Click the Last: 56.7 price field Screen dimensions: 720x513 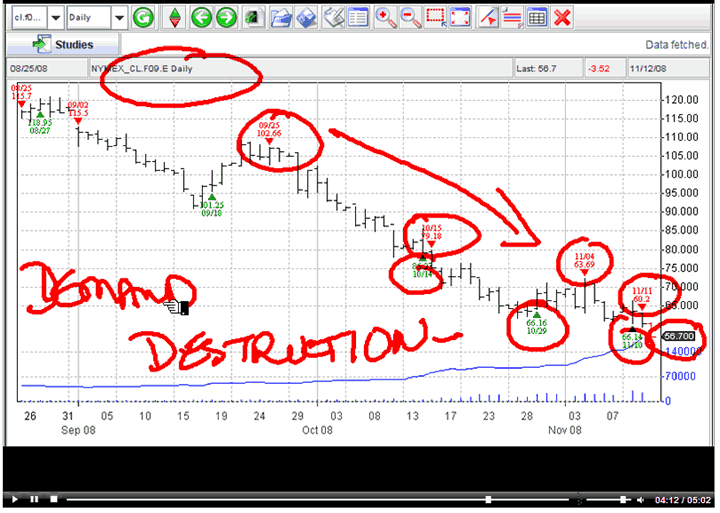point(548,69)
